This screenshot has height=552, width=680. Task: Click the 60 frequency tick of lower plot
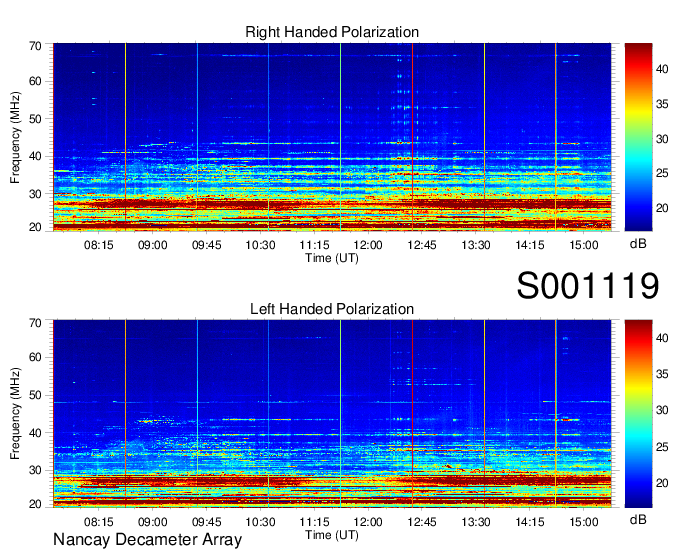coord(35,357)
